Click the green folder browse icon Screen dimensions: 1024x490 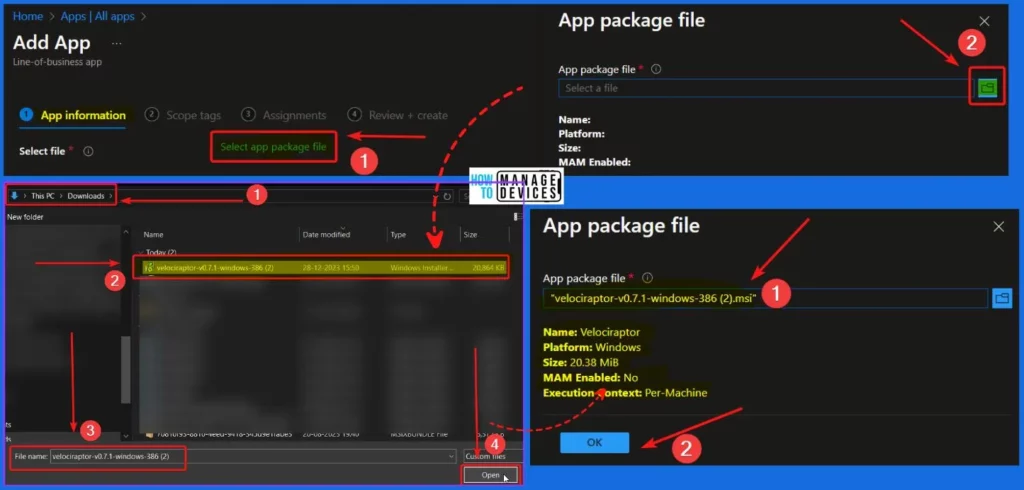(987, 87)
